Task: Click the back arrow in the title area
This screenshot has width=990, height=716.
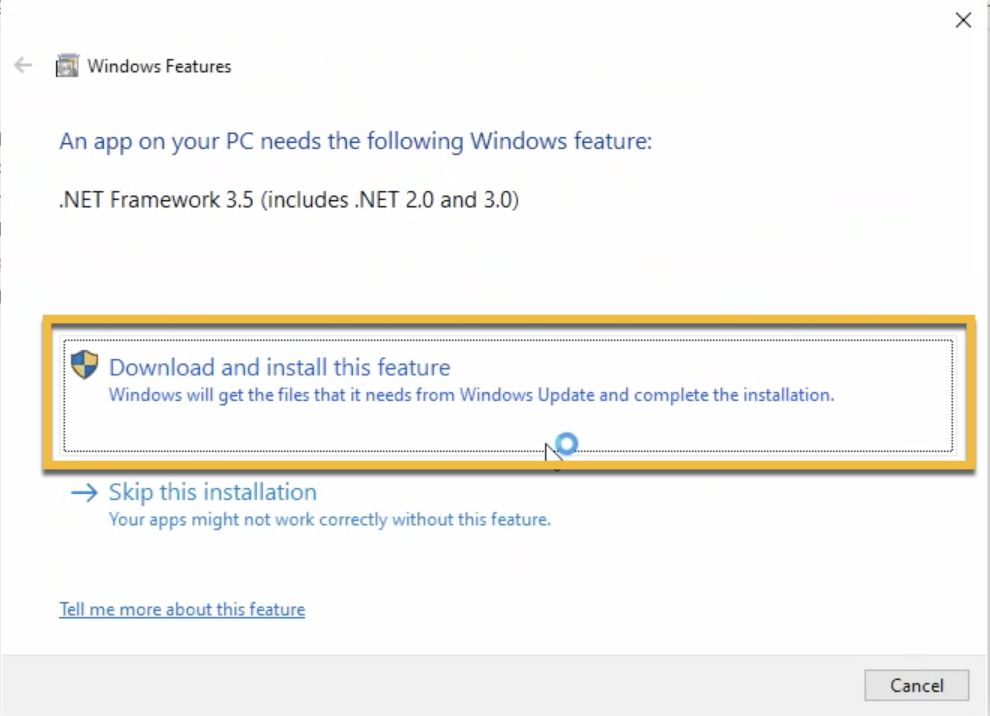Action: click(23, 66)
